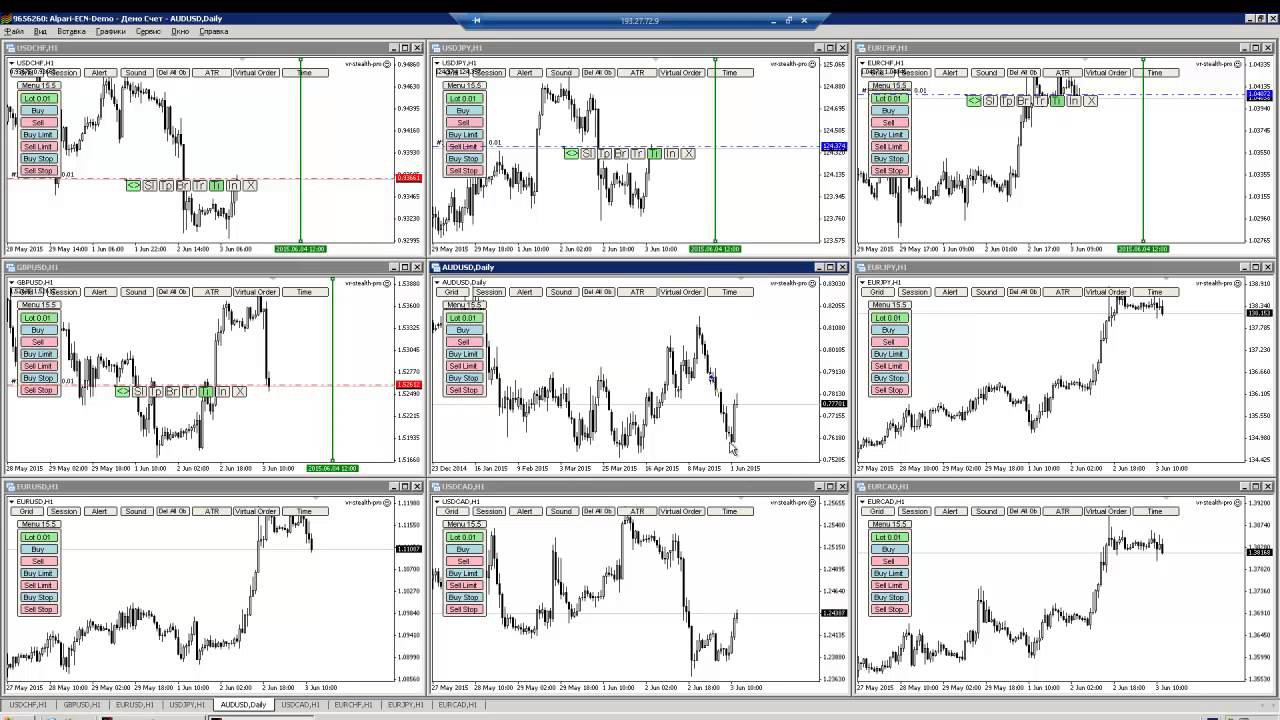Click Buy Limit in the EURJPY chart

pos(888,354)
